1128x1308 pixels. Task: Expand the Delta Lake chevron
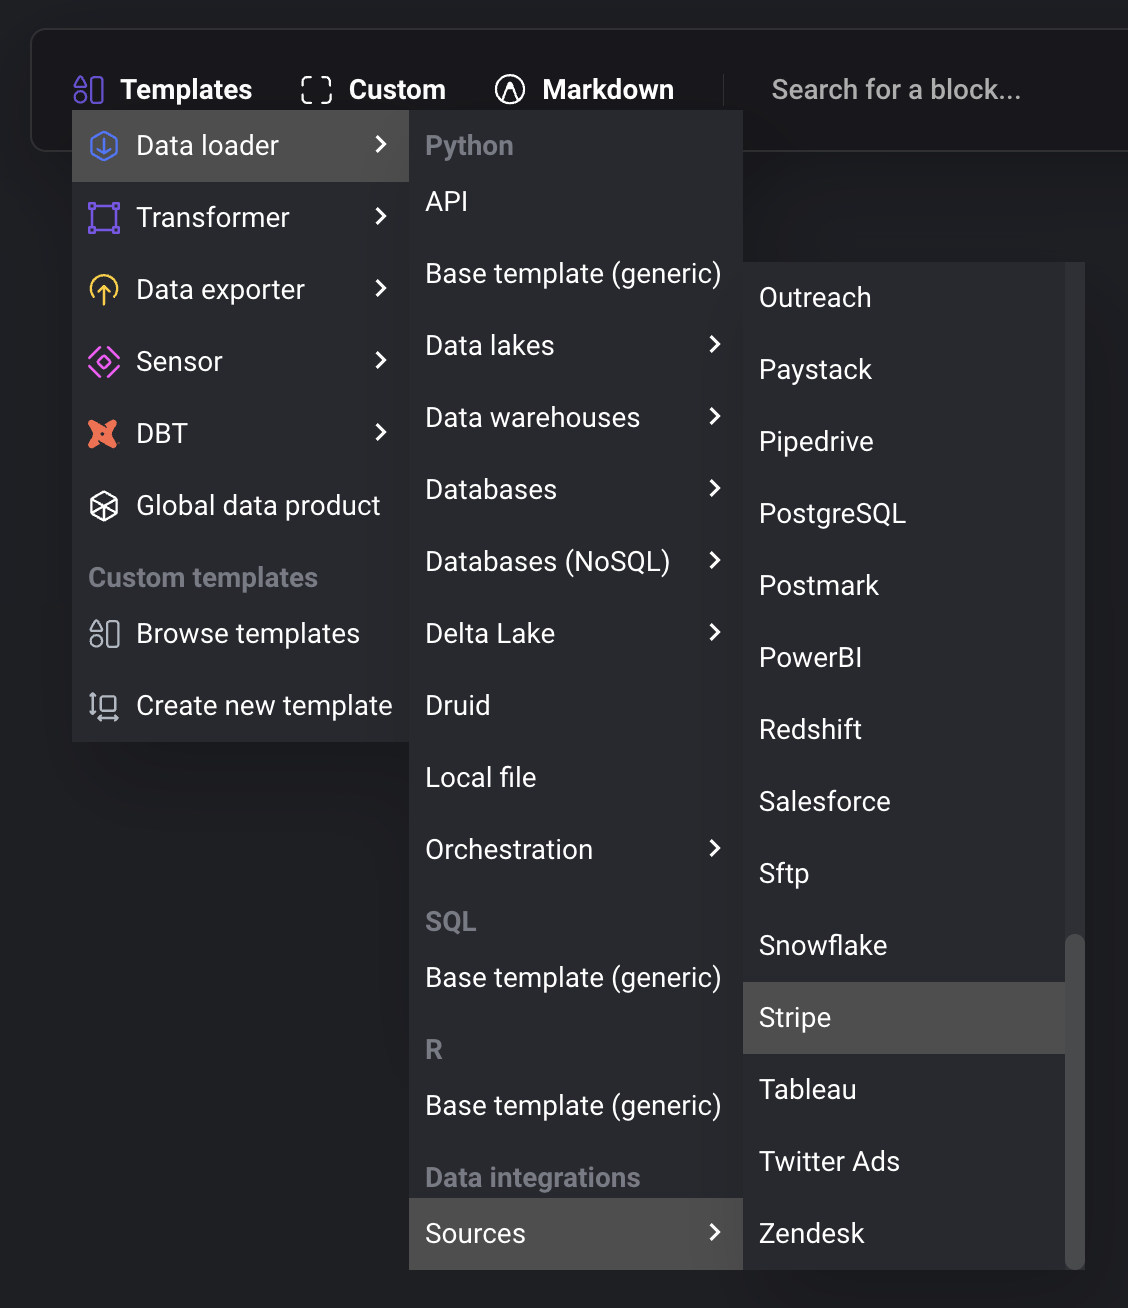pyautogui.click(x=714, y=633)
